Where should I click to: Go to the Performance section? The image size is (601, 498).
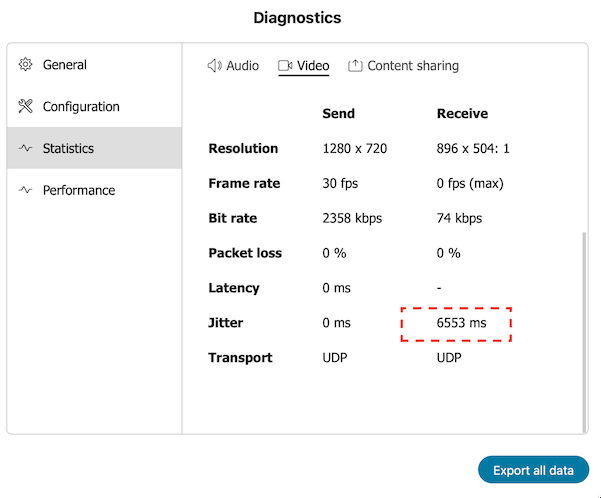pyautogui.click(x=78, y=191)
